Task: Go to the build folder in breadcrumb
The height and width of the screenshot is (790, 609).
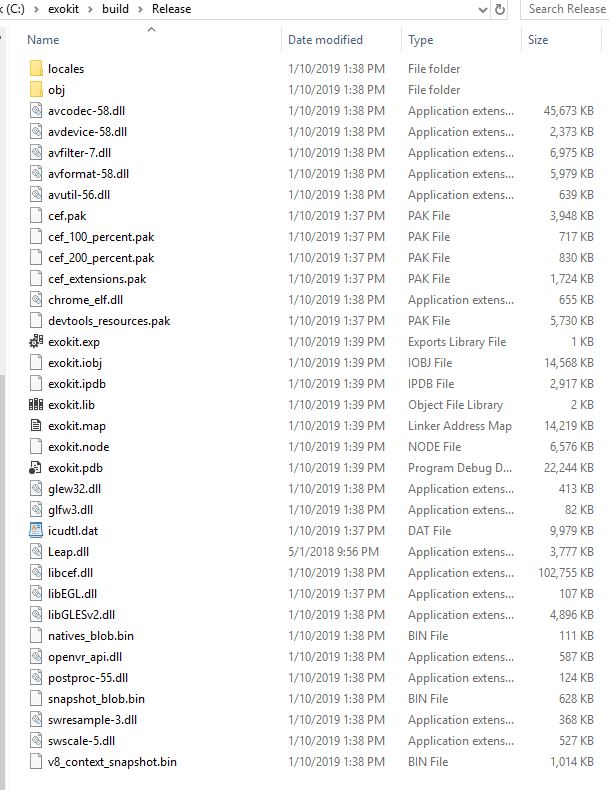Action: [x=115, y=9]
